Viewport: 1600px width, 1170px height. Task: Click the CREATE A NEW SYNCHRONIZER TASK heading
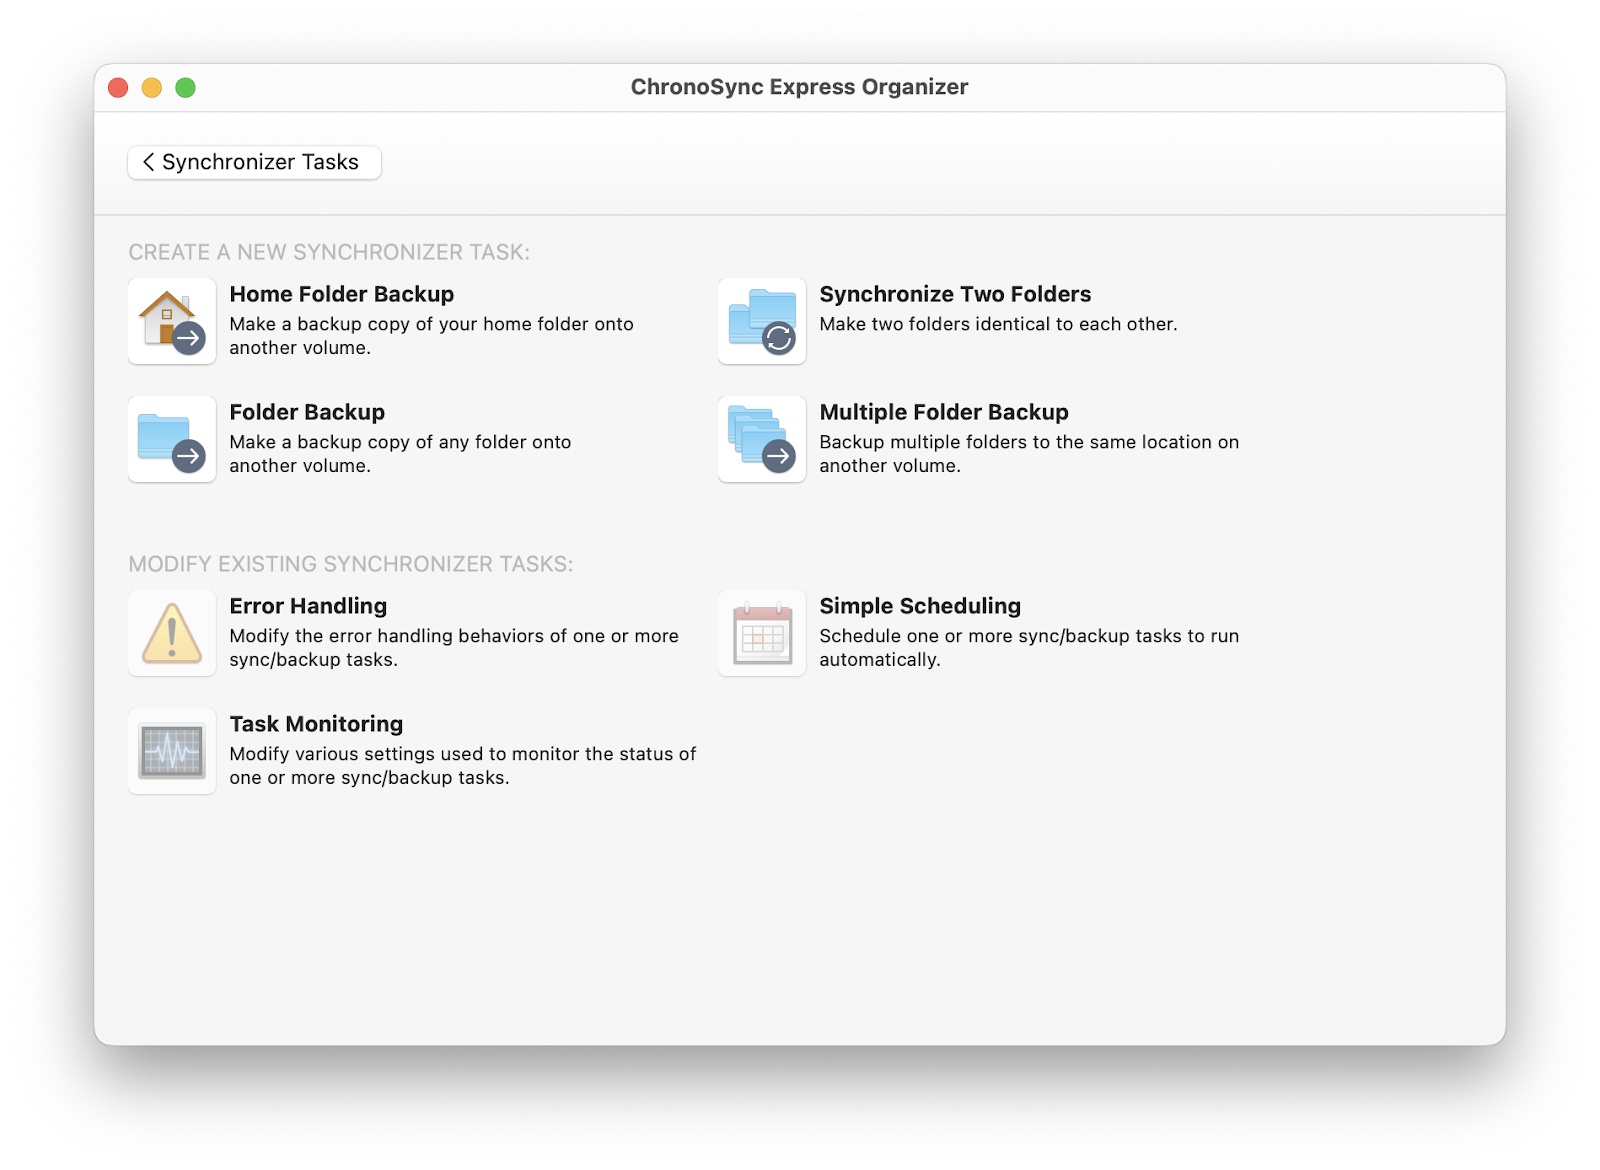pos(330,251)
